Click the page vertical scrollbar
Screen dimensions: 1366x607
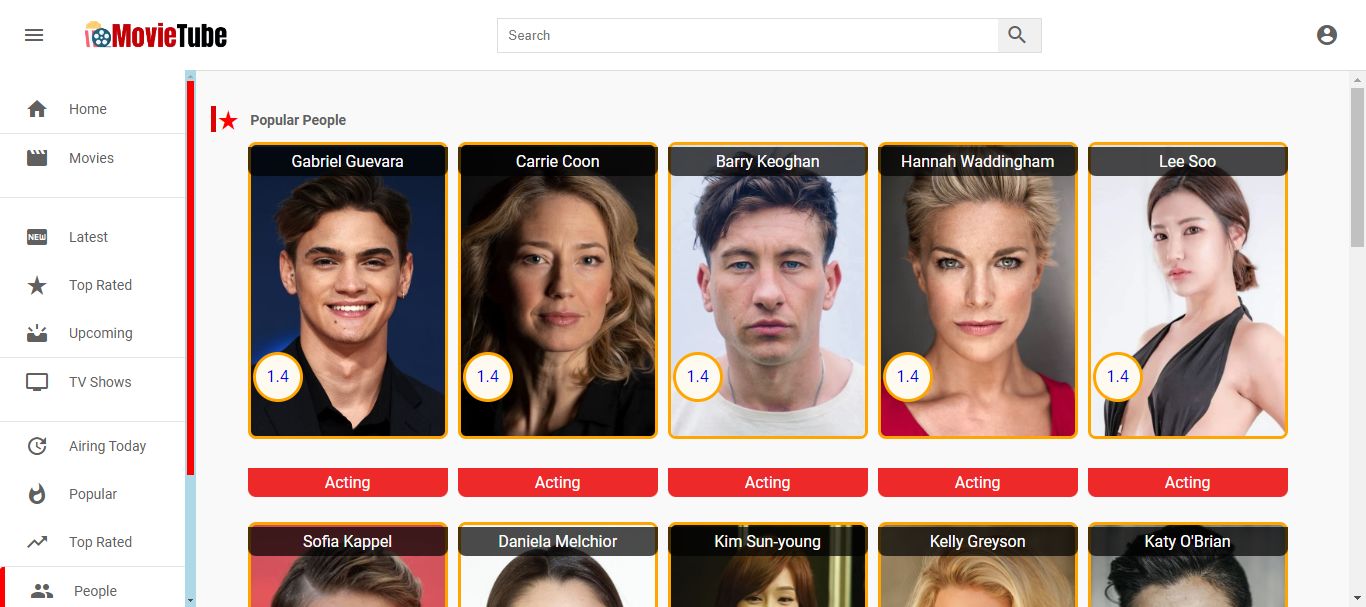1357,167
